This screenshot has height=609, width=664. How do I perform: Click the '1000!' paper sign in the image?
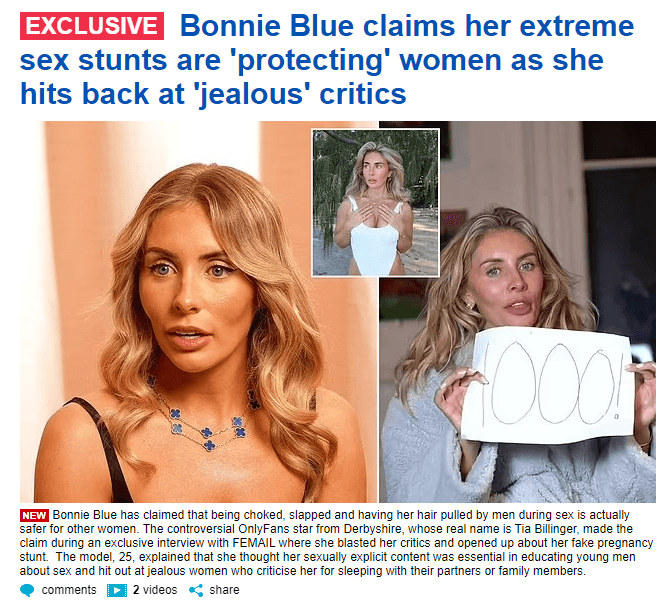coord(546,385)
